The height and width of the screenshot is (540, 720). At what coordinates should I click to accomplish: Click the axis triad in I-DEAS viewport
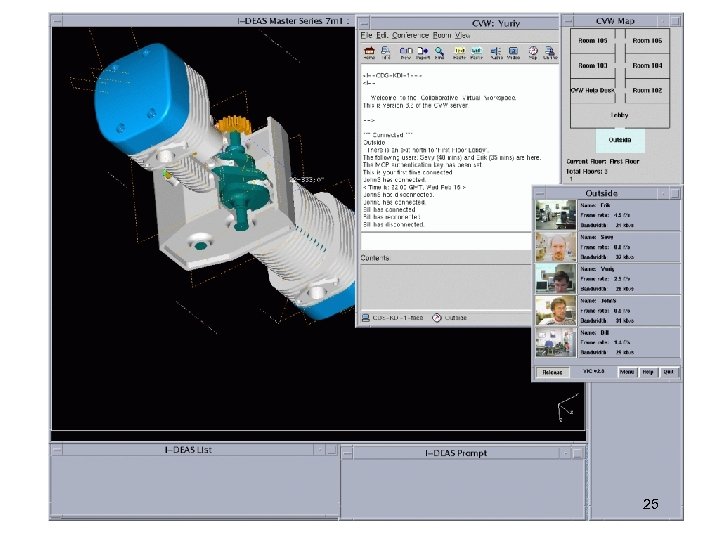pyautogui.click(x=567, y=408)
